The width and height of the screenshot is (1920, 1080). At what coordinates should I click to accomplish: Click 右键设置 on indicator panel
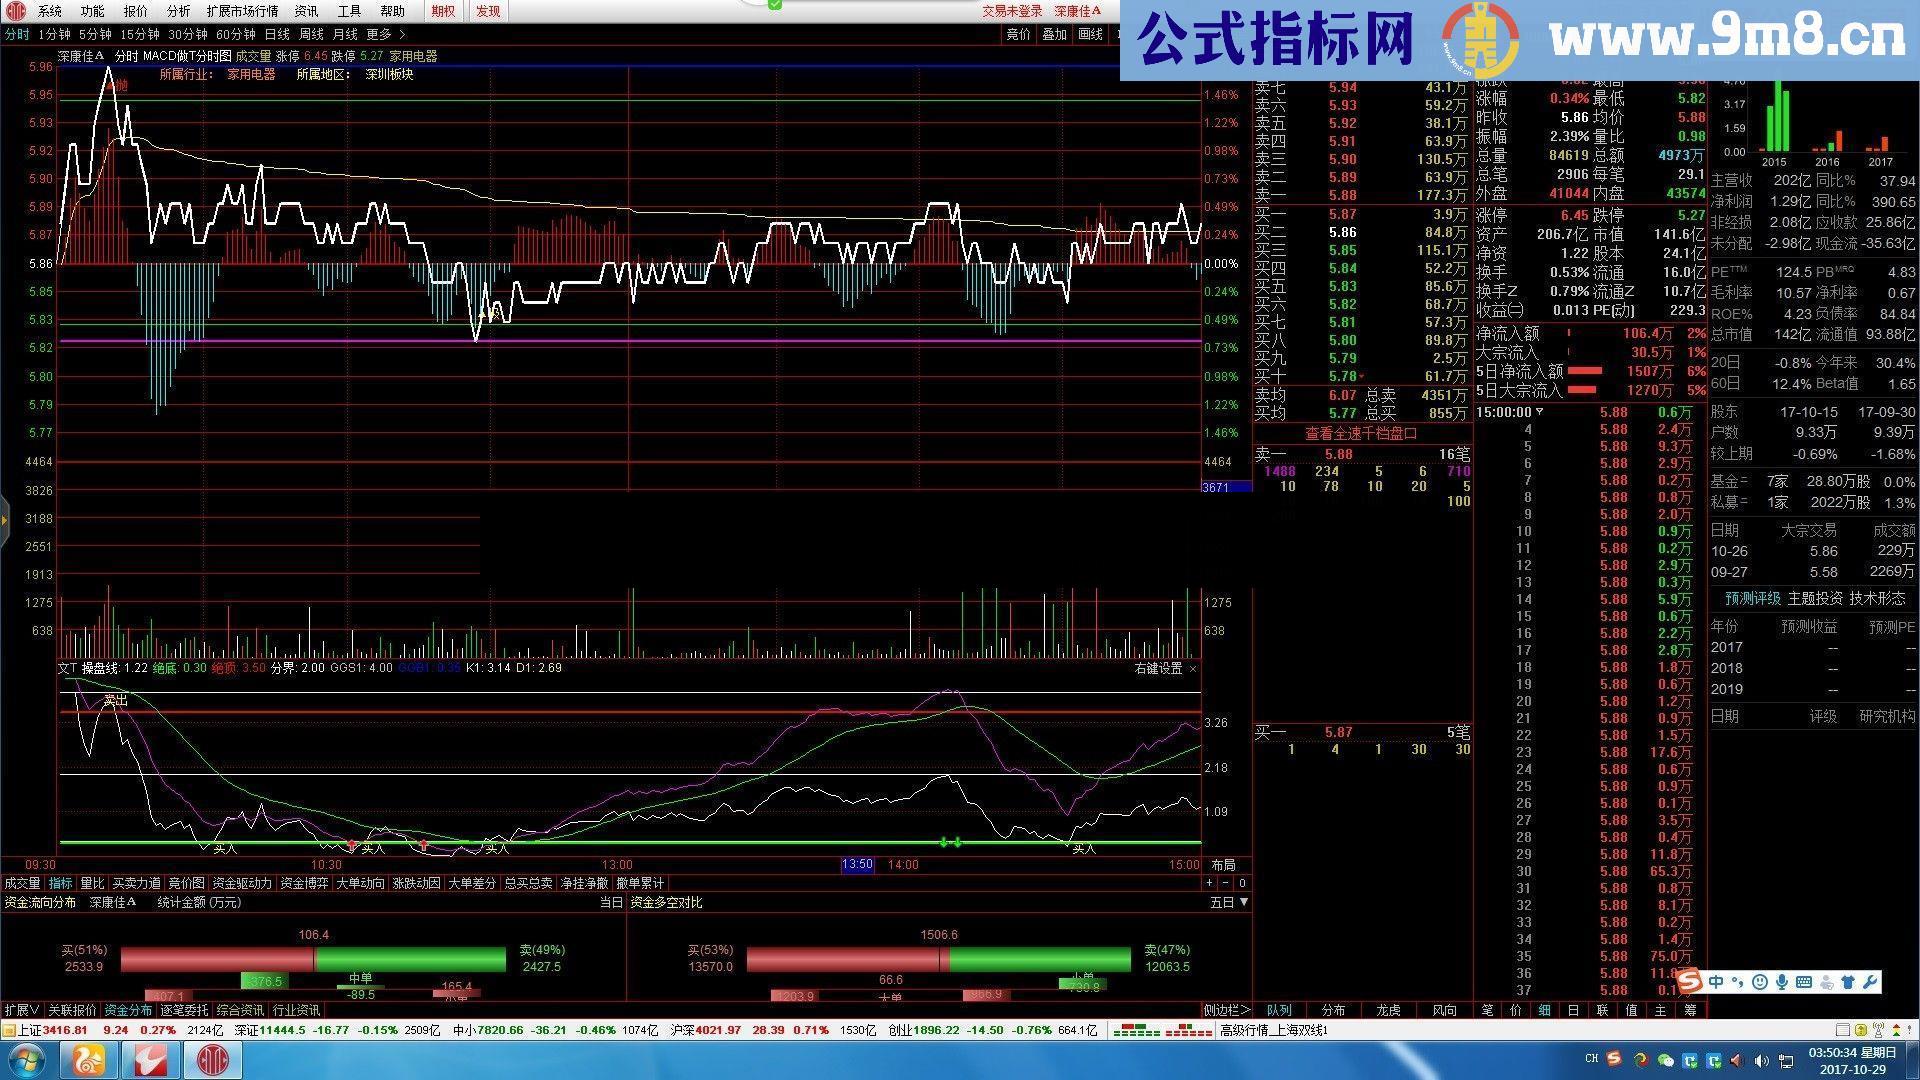pos(1158,668)
